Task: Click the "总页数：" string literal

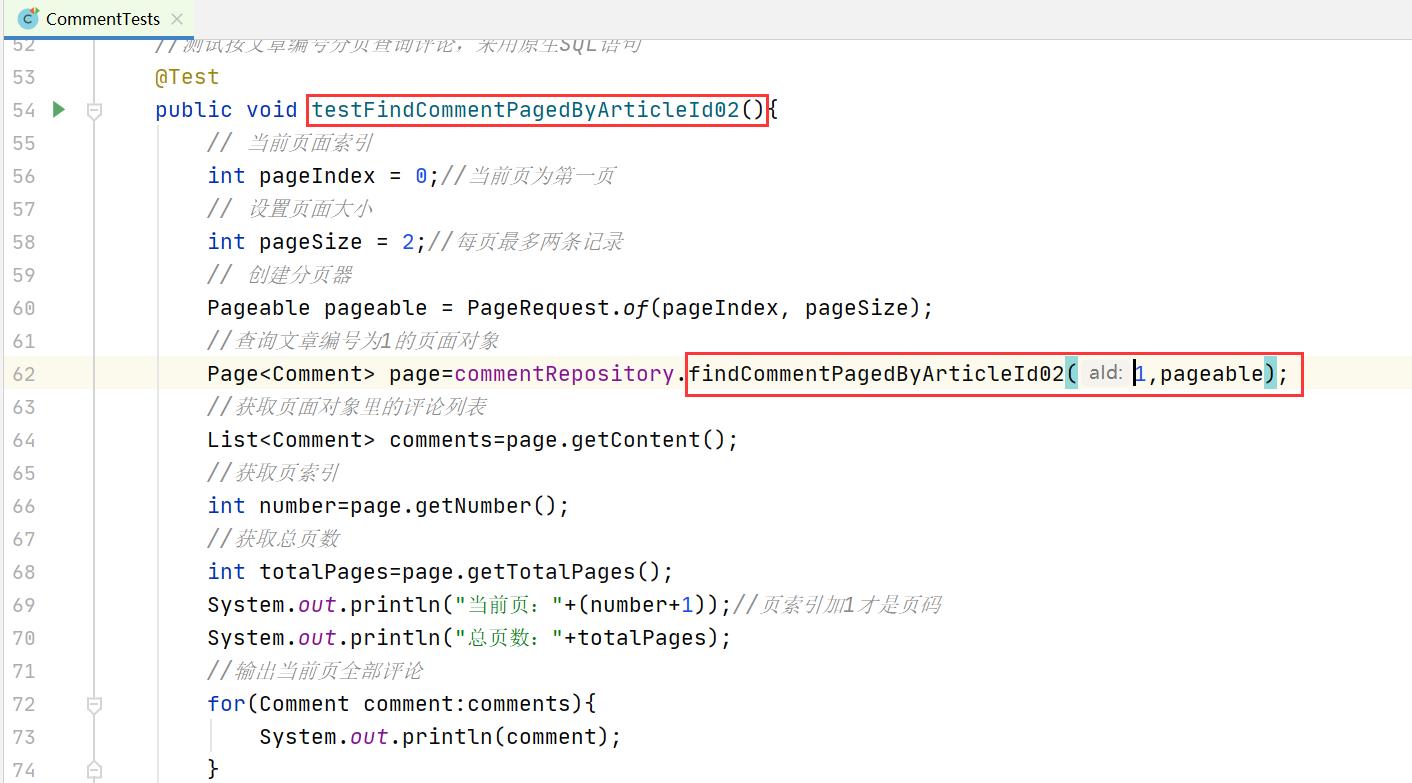Action: point(511,638)
